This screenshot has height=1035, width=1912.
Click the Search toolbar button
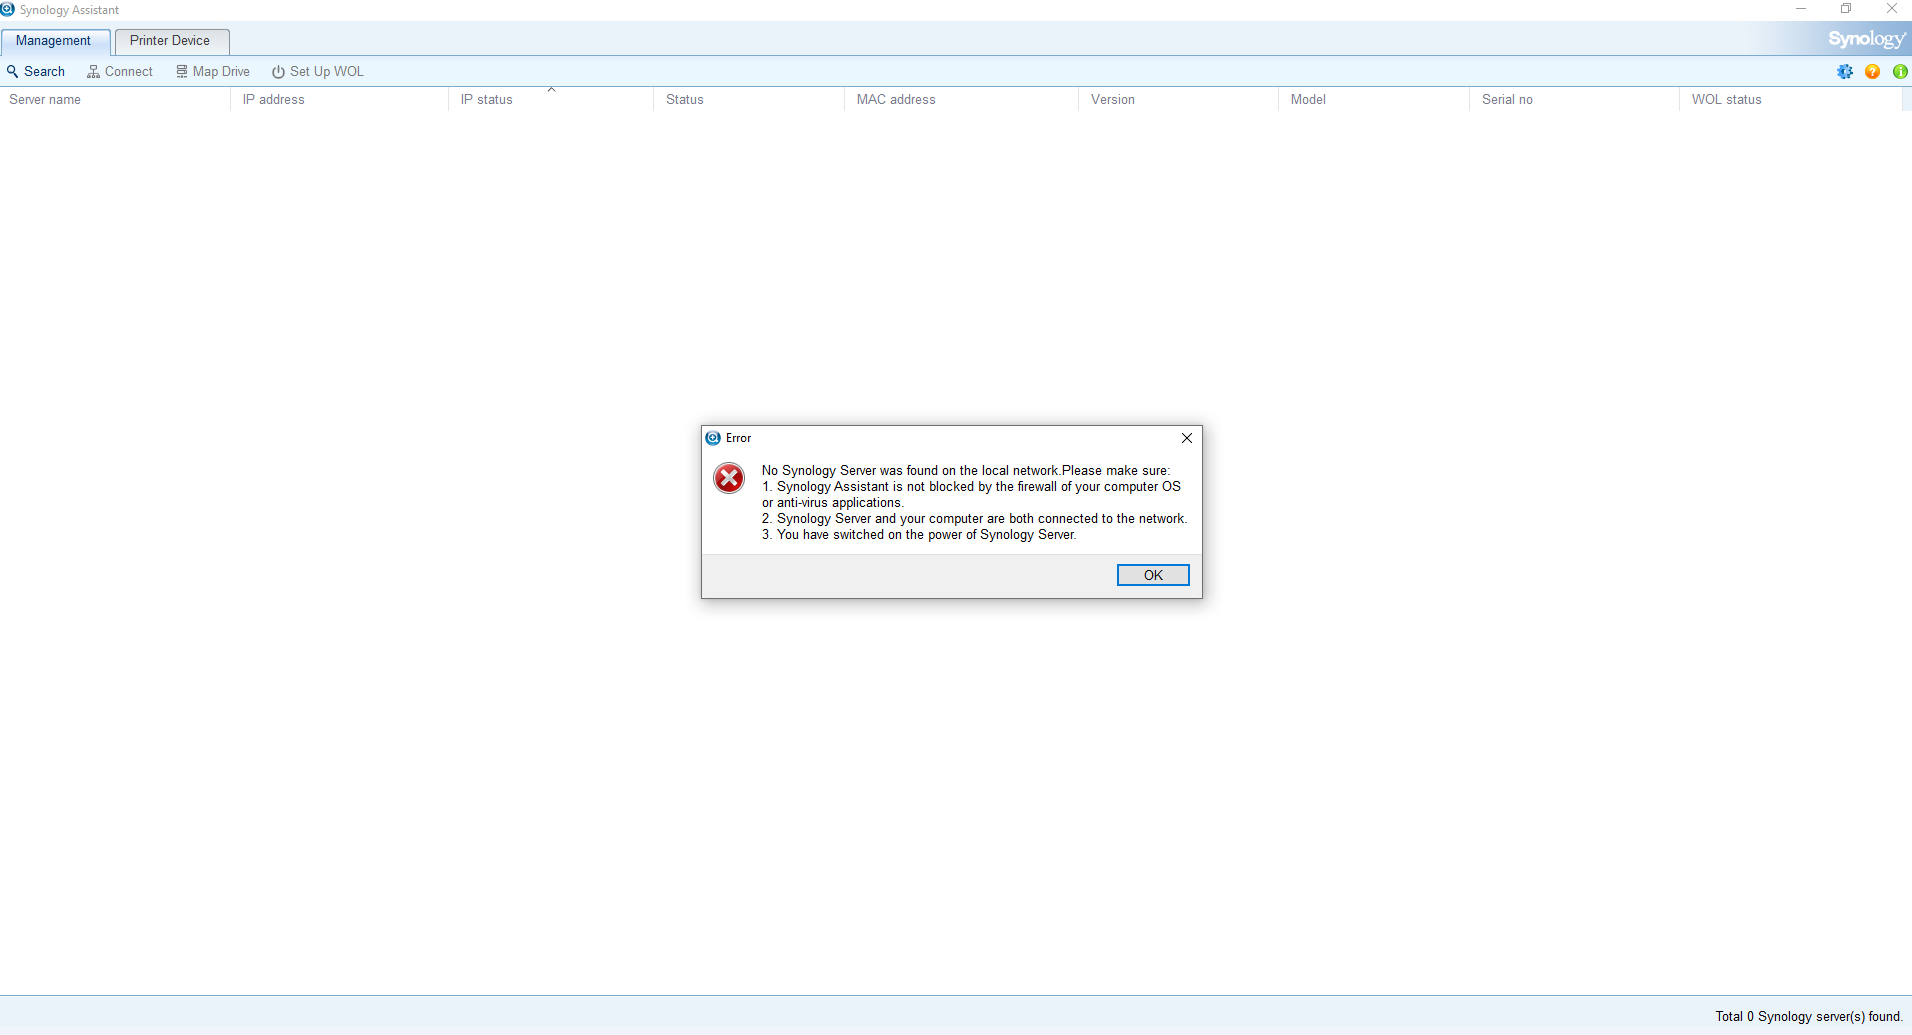tap(36, 72)
